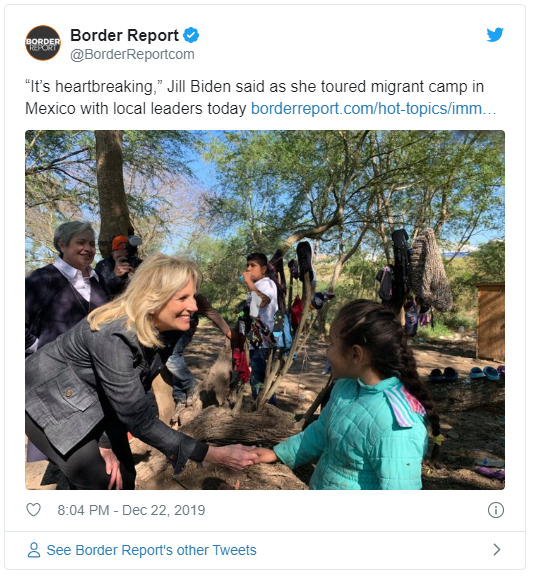Viewport: 535px width, 576px height.
Task: Like the tweet with the heart icon
Action: 33,510
